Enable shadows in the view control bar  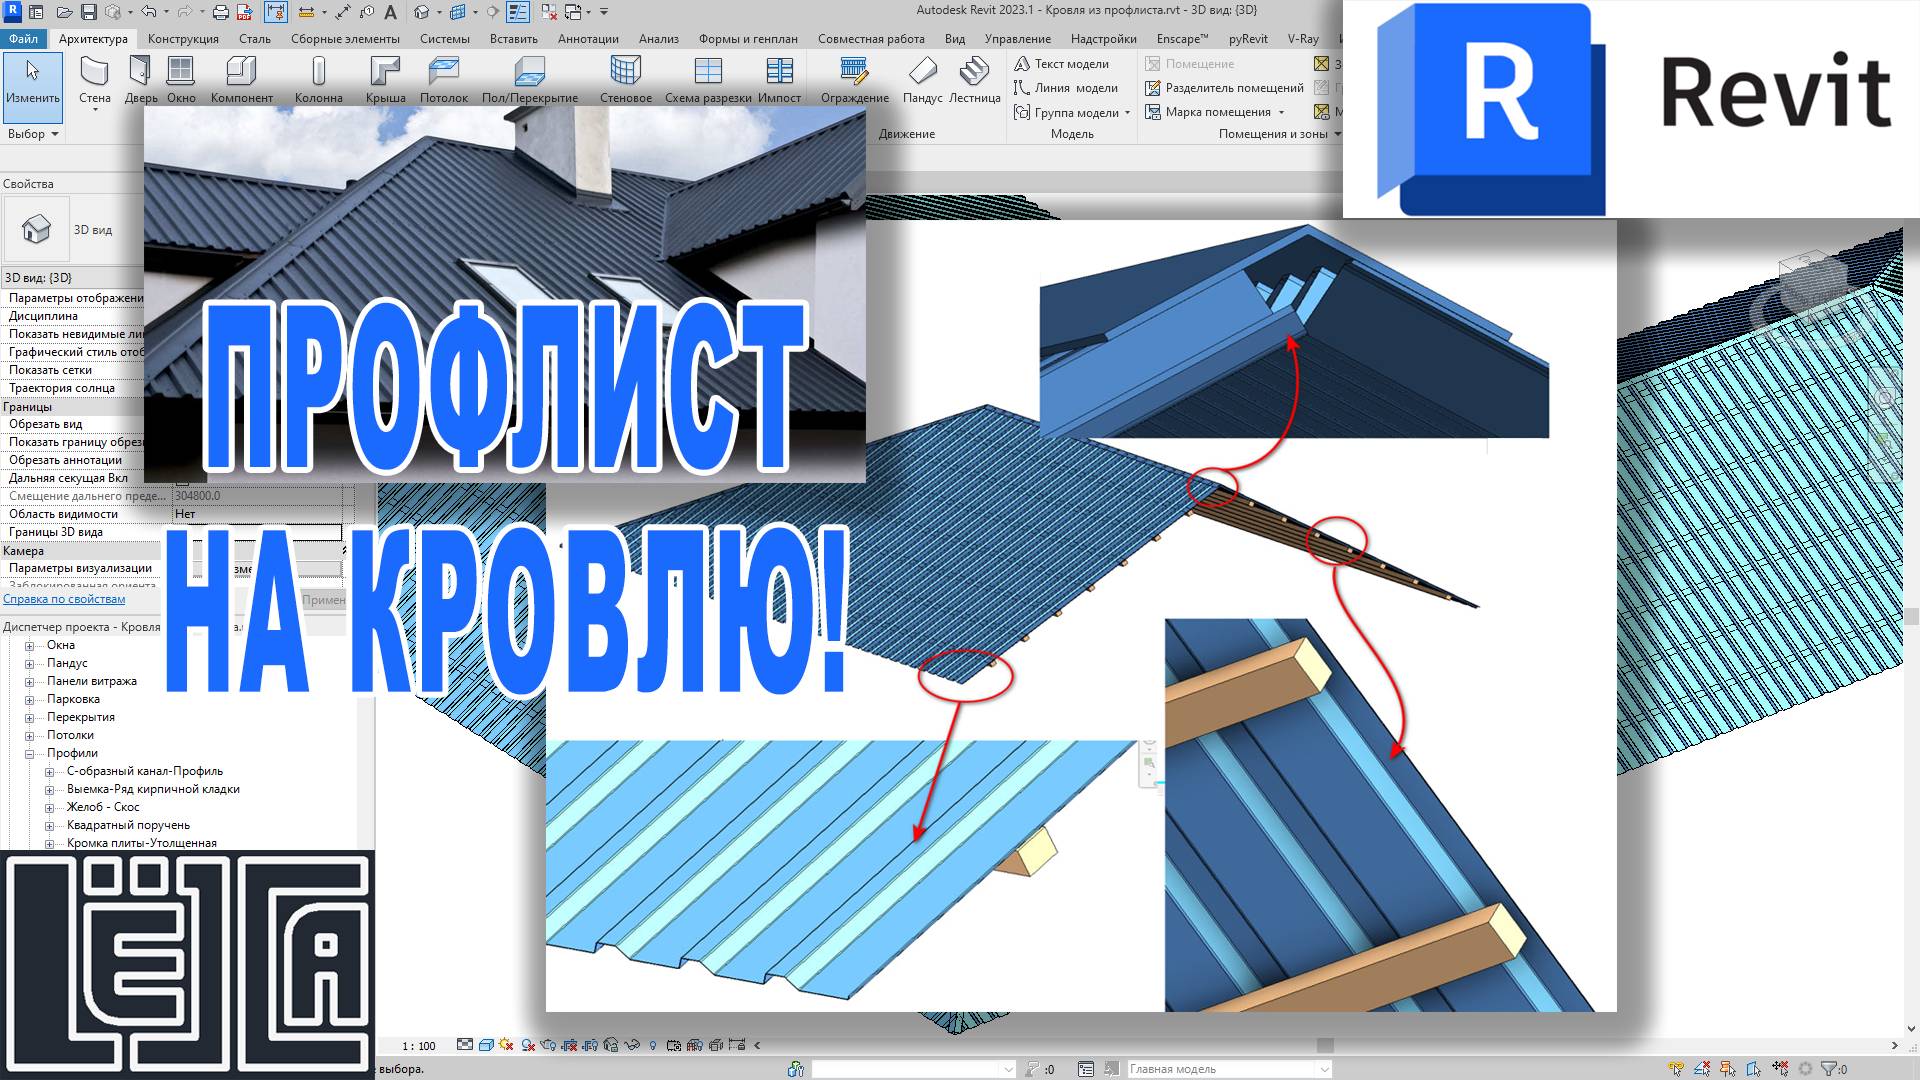[x=527, y=1046]
